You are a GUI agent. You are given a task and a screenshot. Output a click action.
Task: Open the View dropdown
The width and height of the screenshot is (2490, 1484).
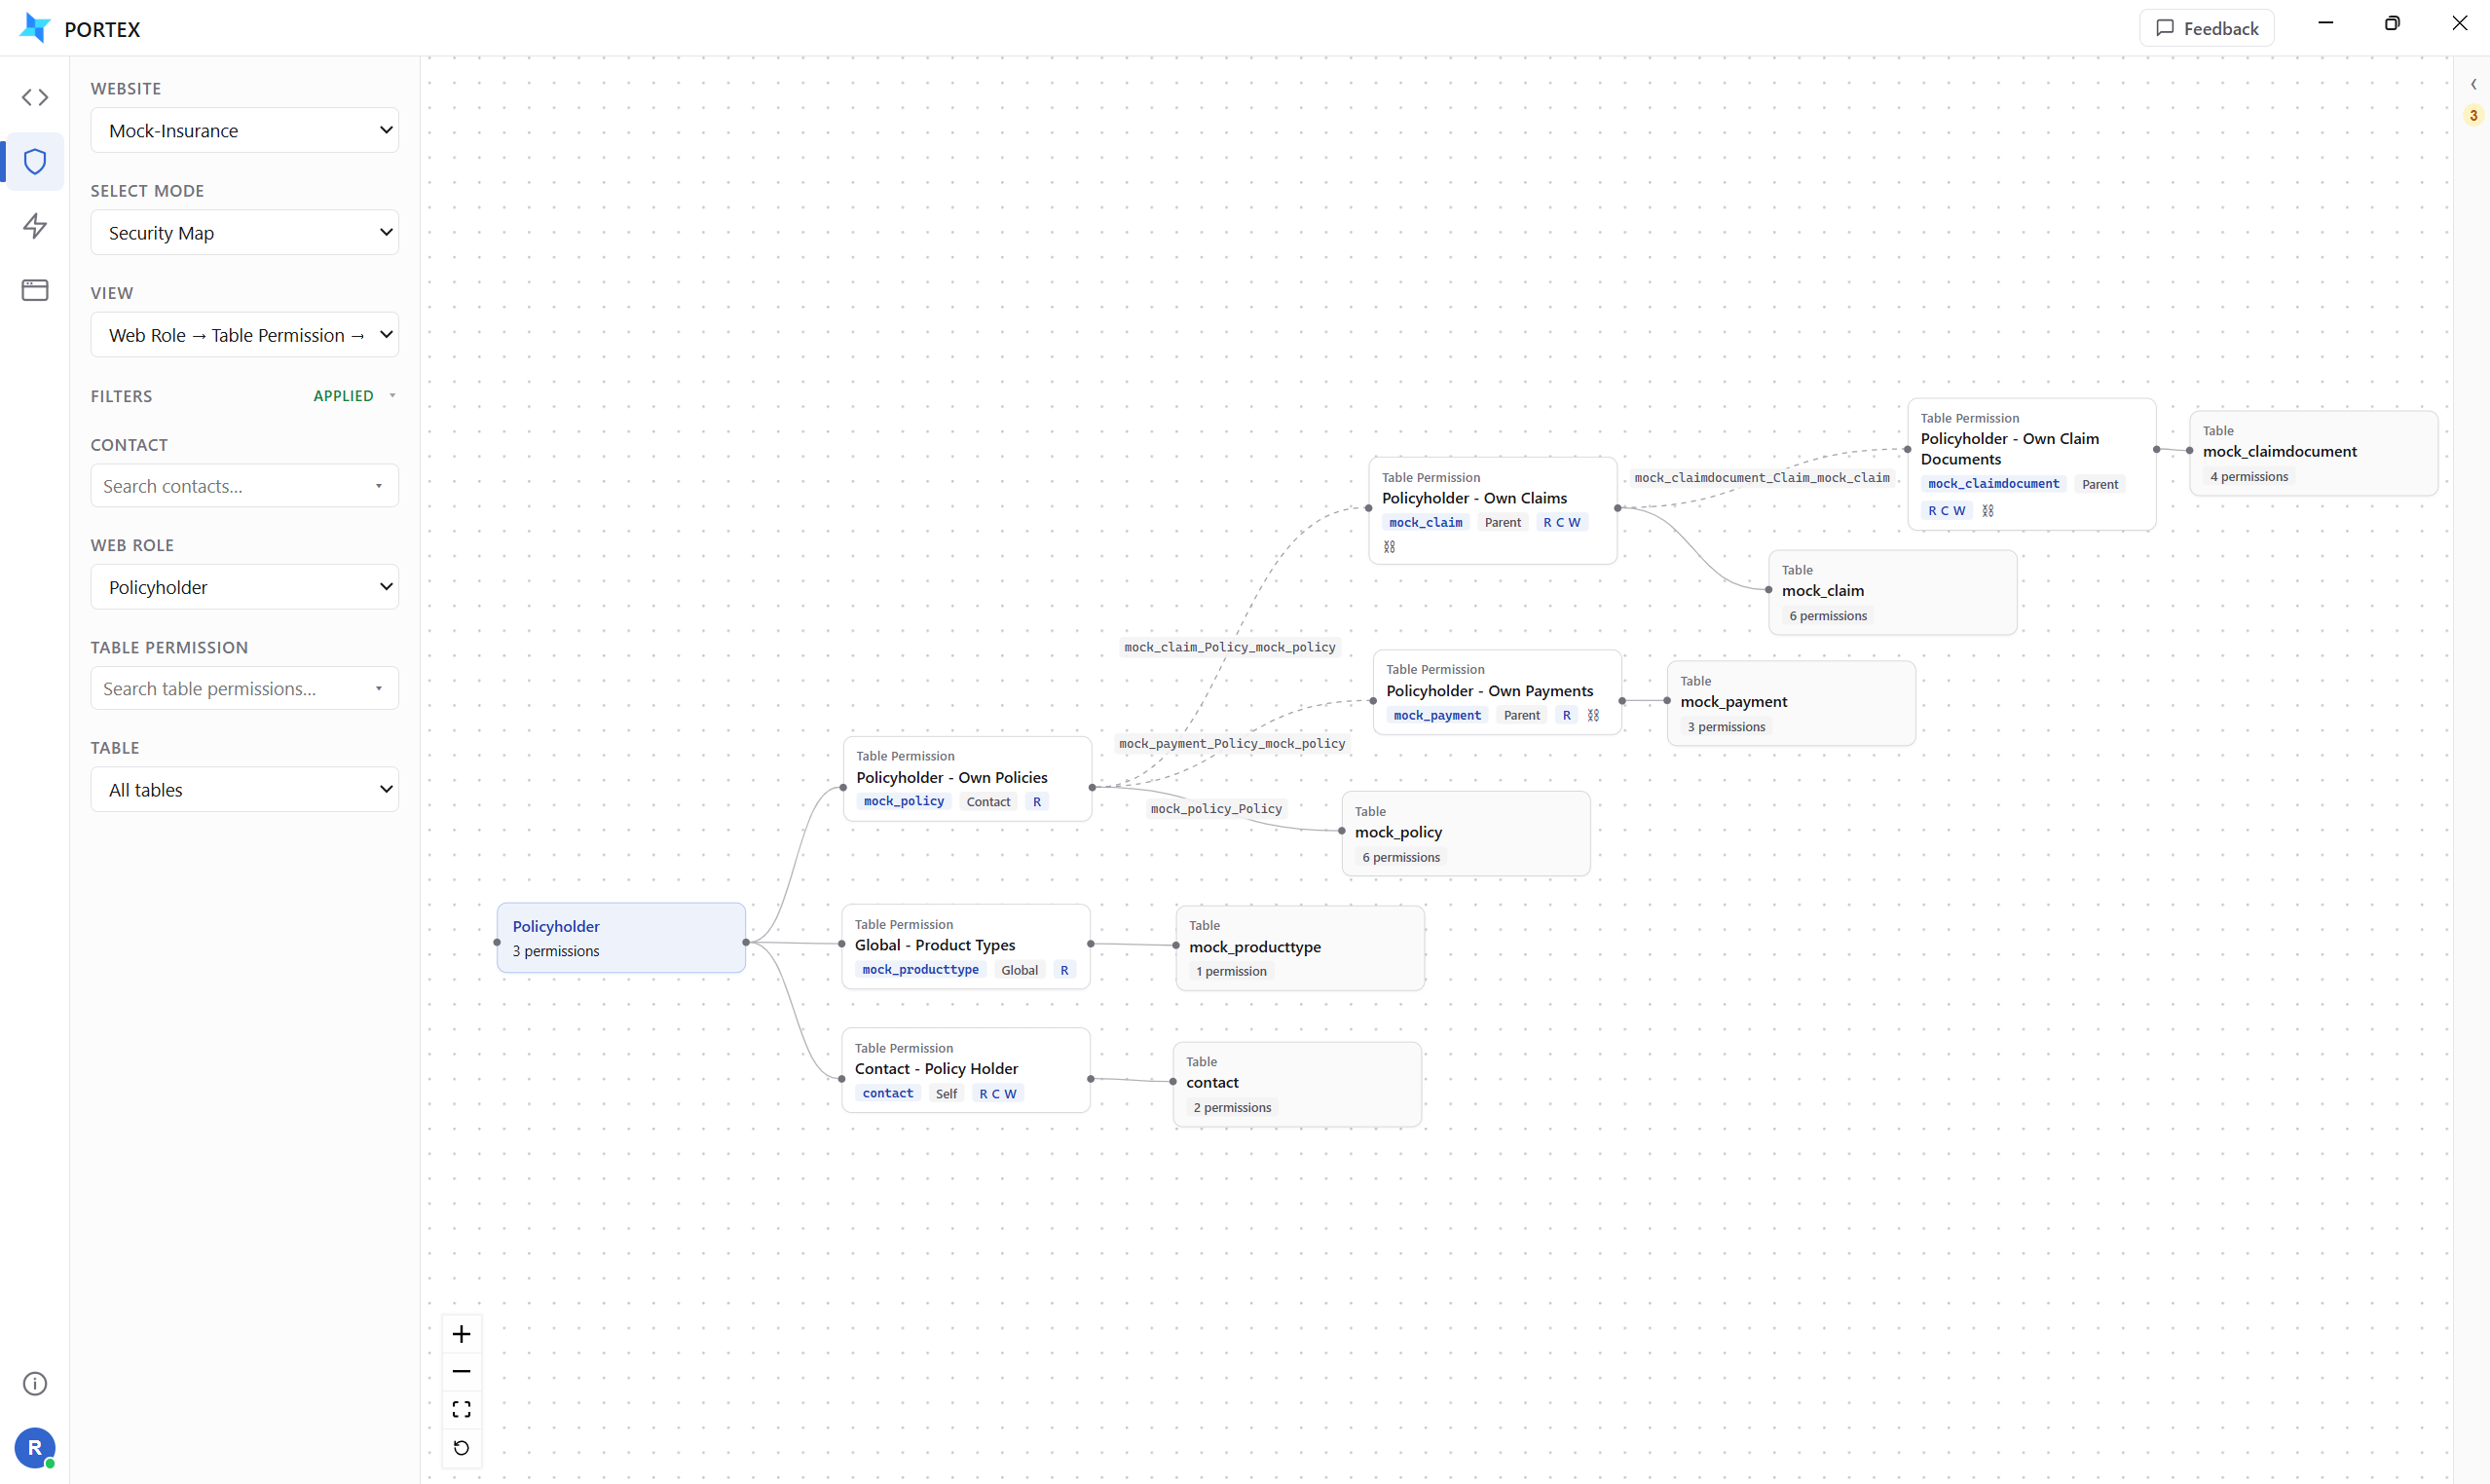(245, 335)
